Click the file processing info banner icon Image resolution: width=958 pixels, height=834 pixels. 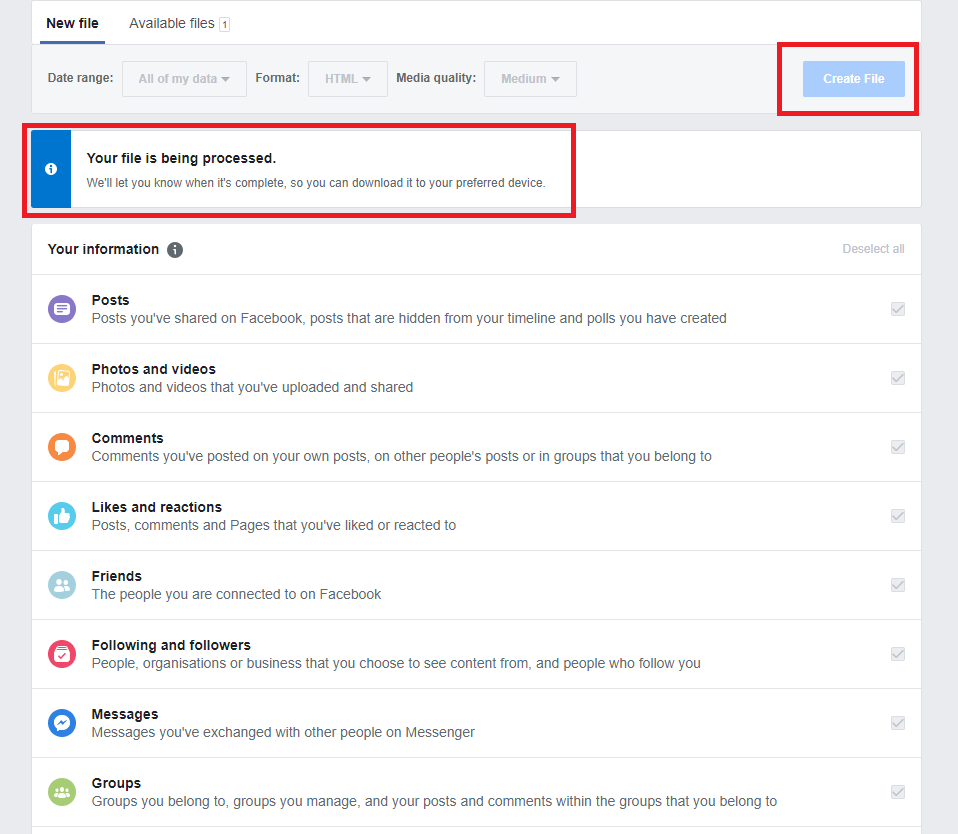(51, 169)
